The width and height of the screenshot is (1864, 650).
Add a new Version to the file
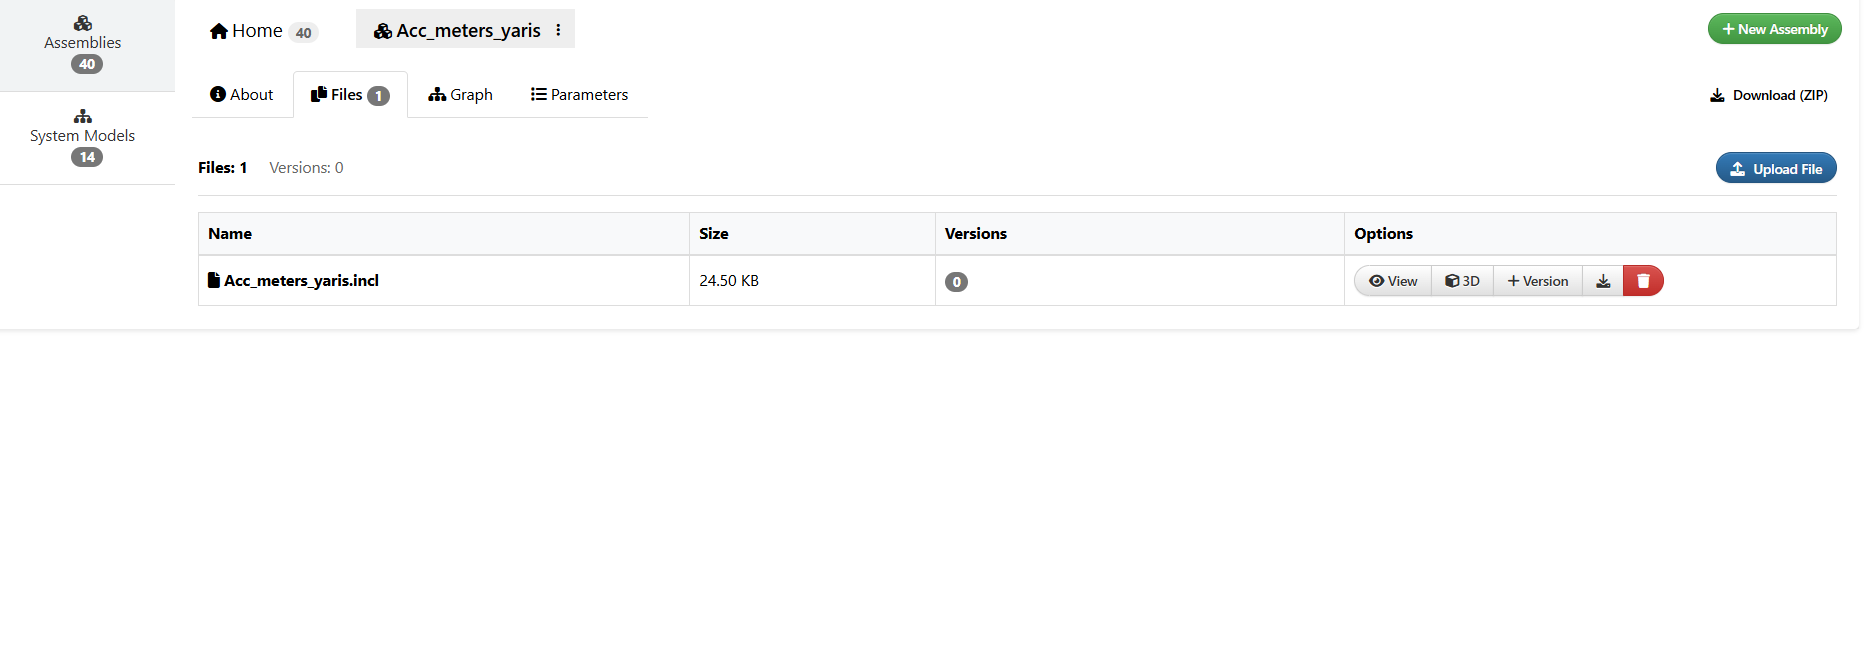click(1538, 281)
